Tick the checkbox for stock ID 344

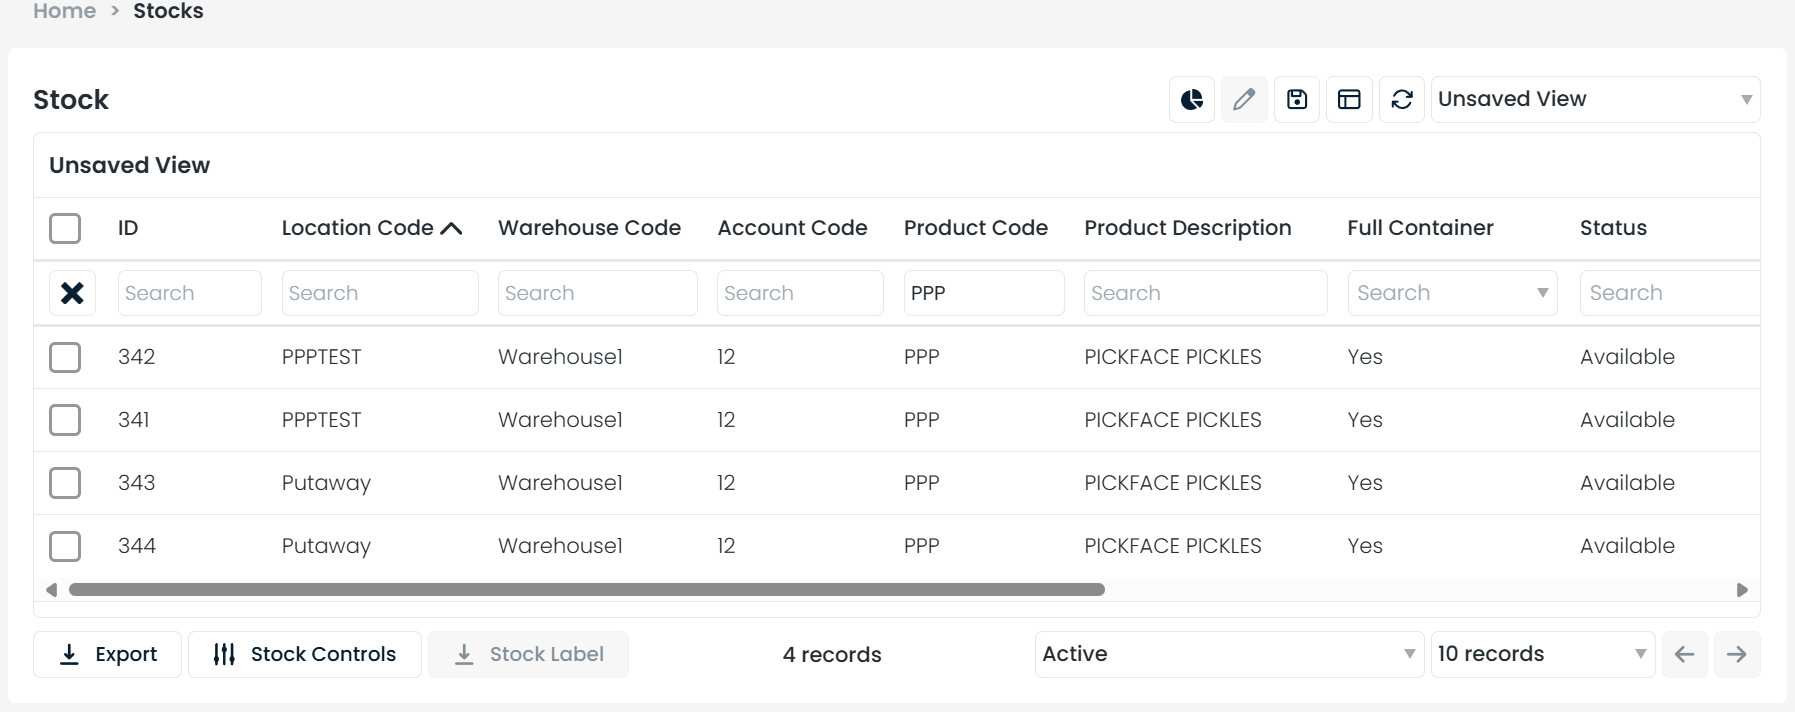65,546
